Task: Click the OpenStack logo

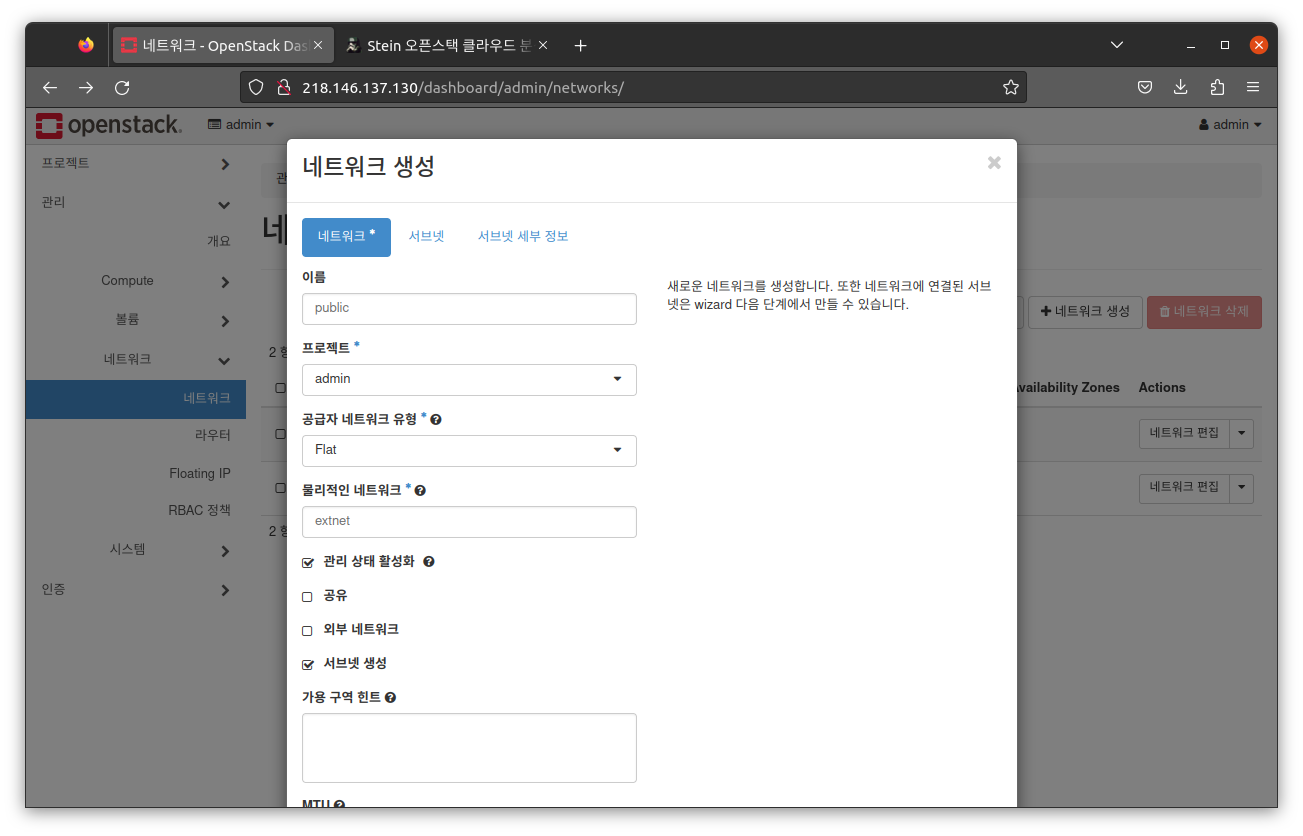Action: click(108, 125)
